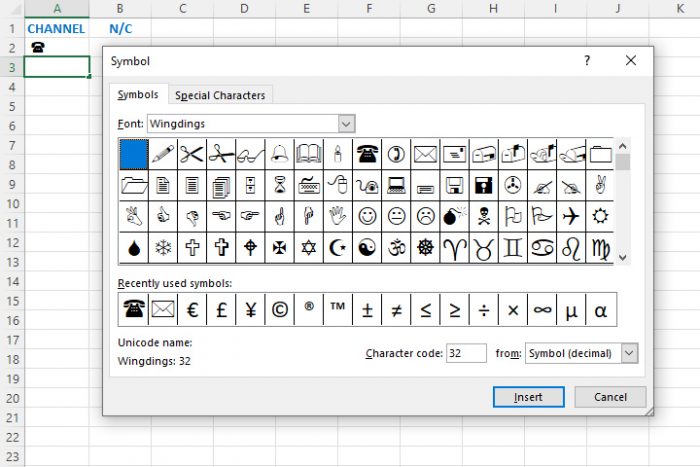
Task: Select the copyright symbol in recently used
Action: (279, 310)
